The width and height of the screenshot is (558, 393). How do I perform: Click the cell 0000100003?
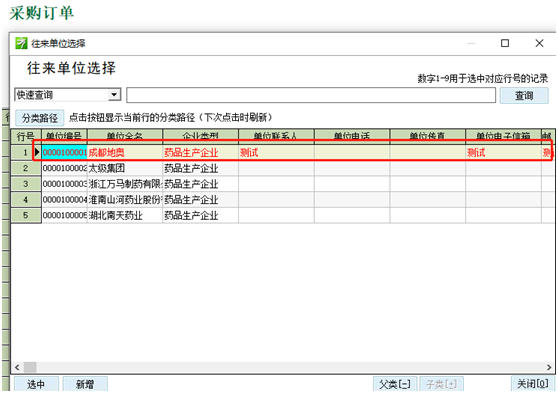coord(64,184)
